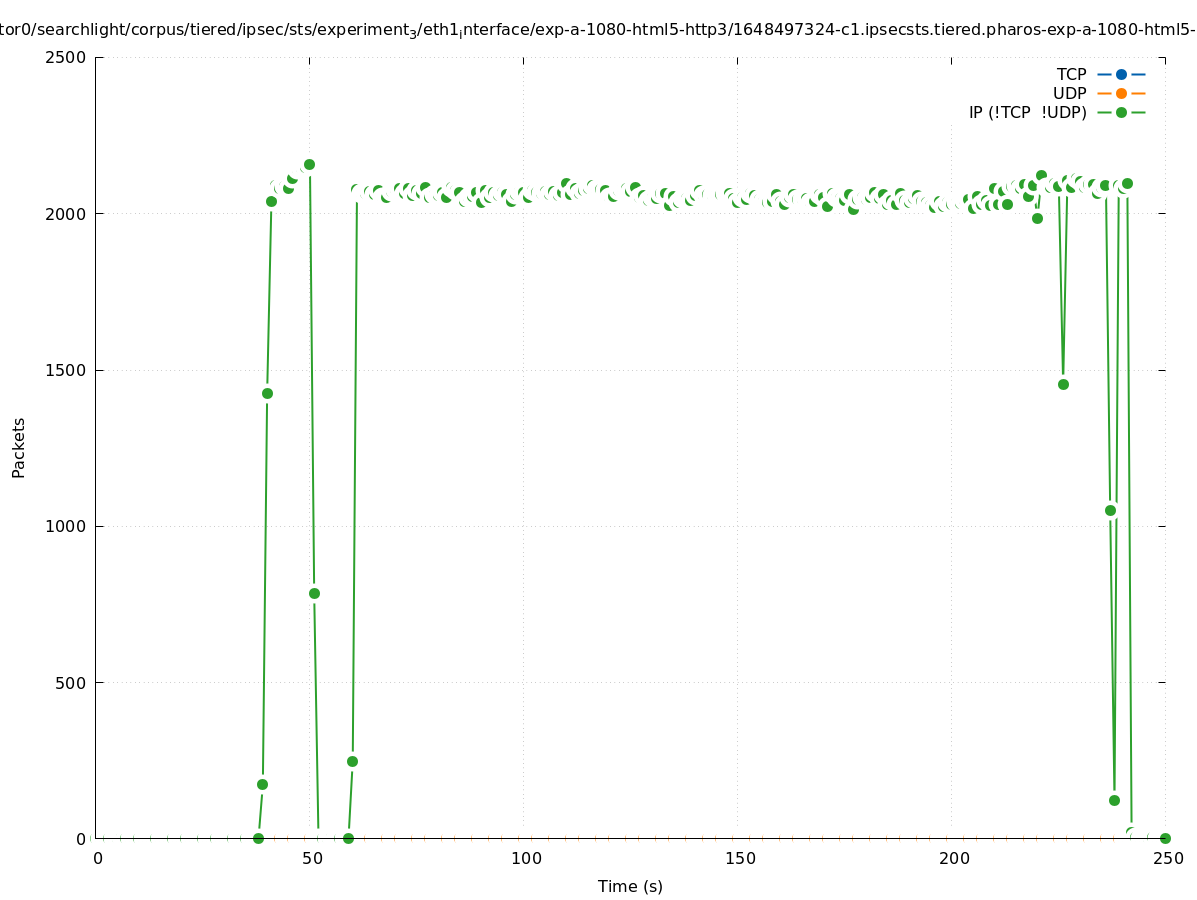1197x900 pixels.
Task: Click the file path title at top
Action: [598, 30]
